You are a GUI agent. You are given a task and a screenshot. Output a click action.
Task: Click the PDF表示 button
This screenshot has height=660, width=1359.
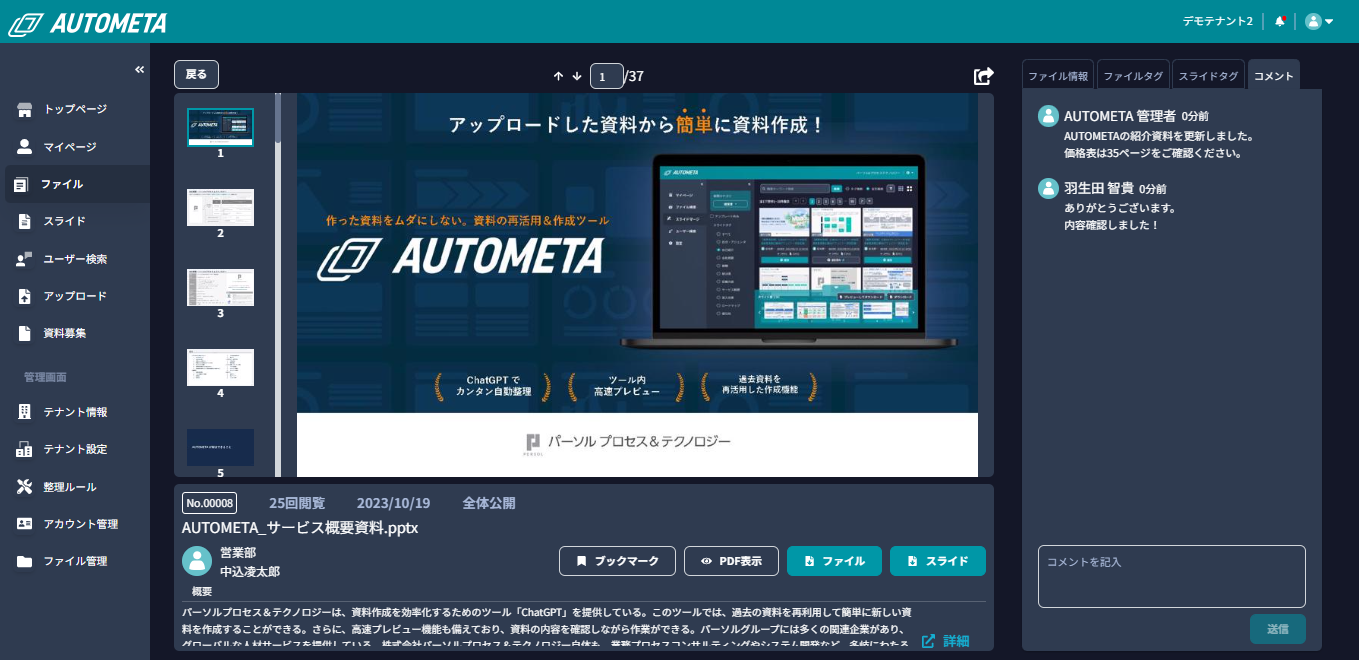pos(731,561)
